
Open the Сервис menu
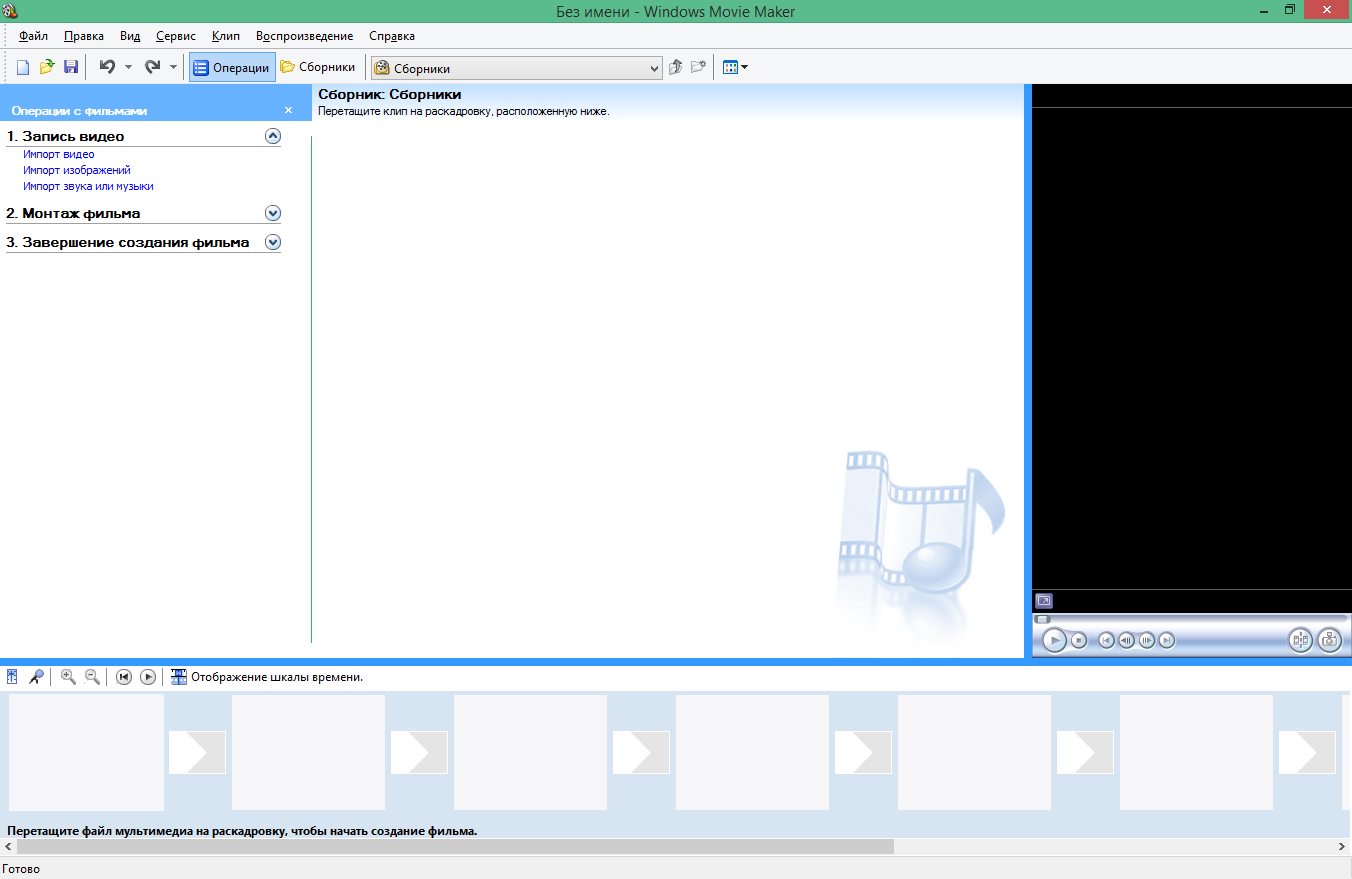175,35
